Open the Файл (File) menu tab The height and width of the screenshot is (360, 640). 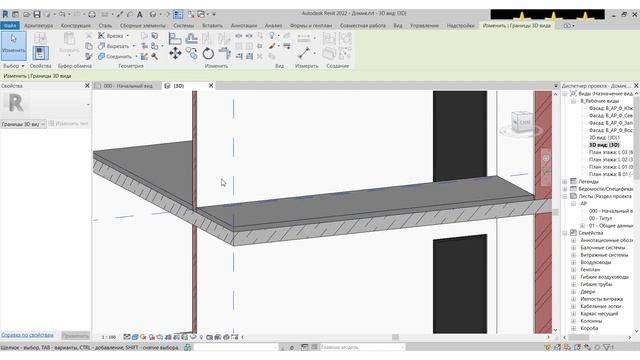click(x=10, y=25)
